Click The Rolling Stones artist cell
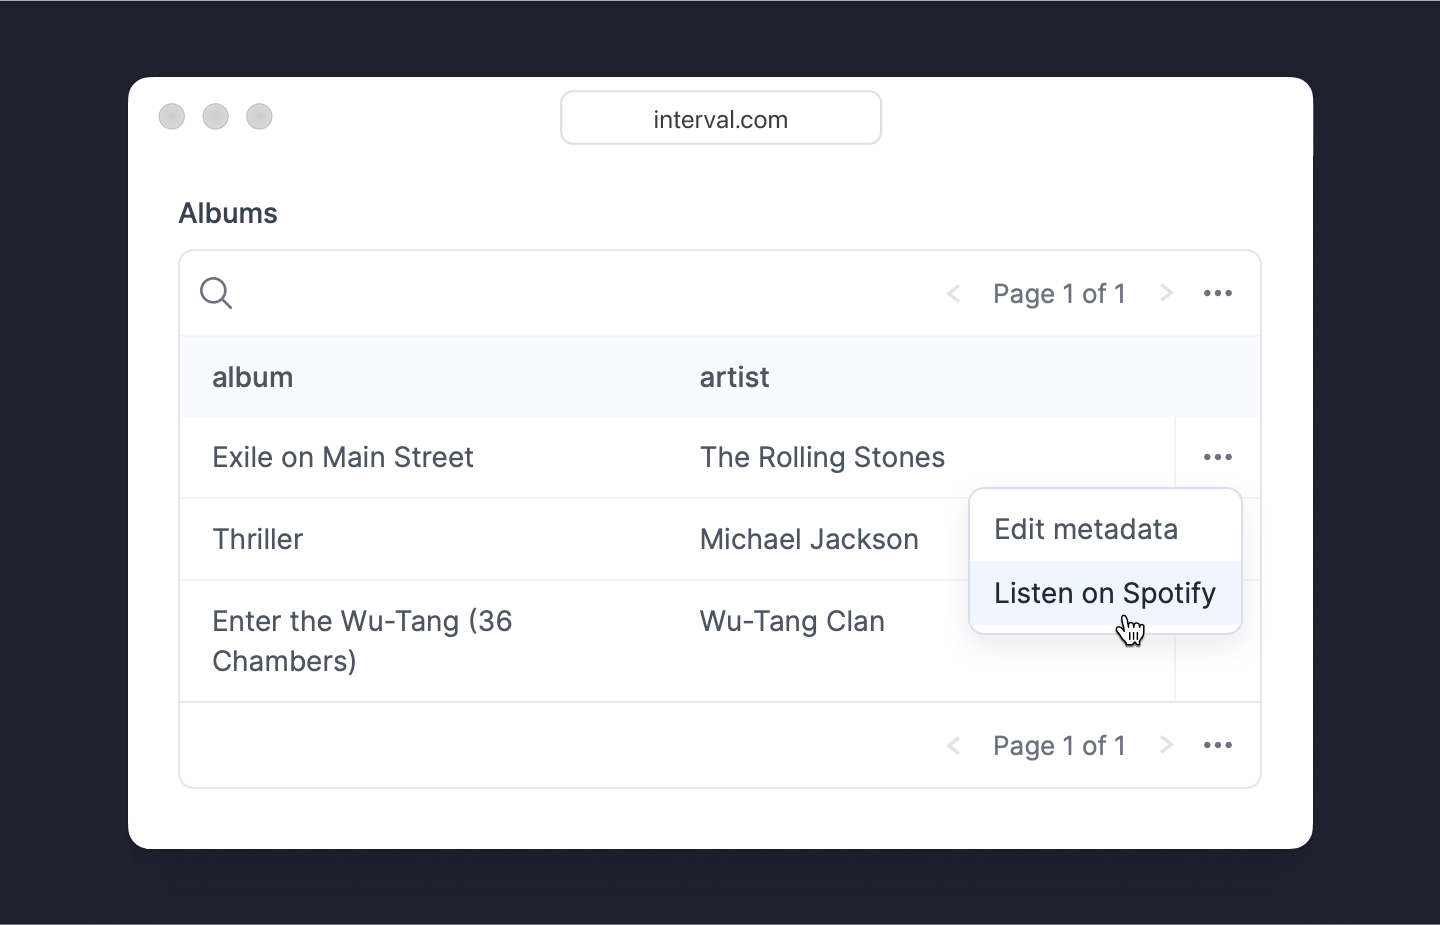The width and height of the screenshot is (1440, 925). [822, 457]
